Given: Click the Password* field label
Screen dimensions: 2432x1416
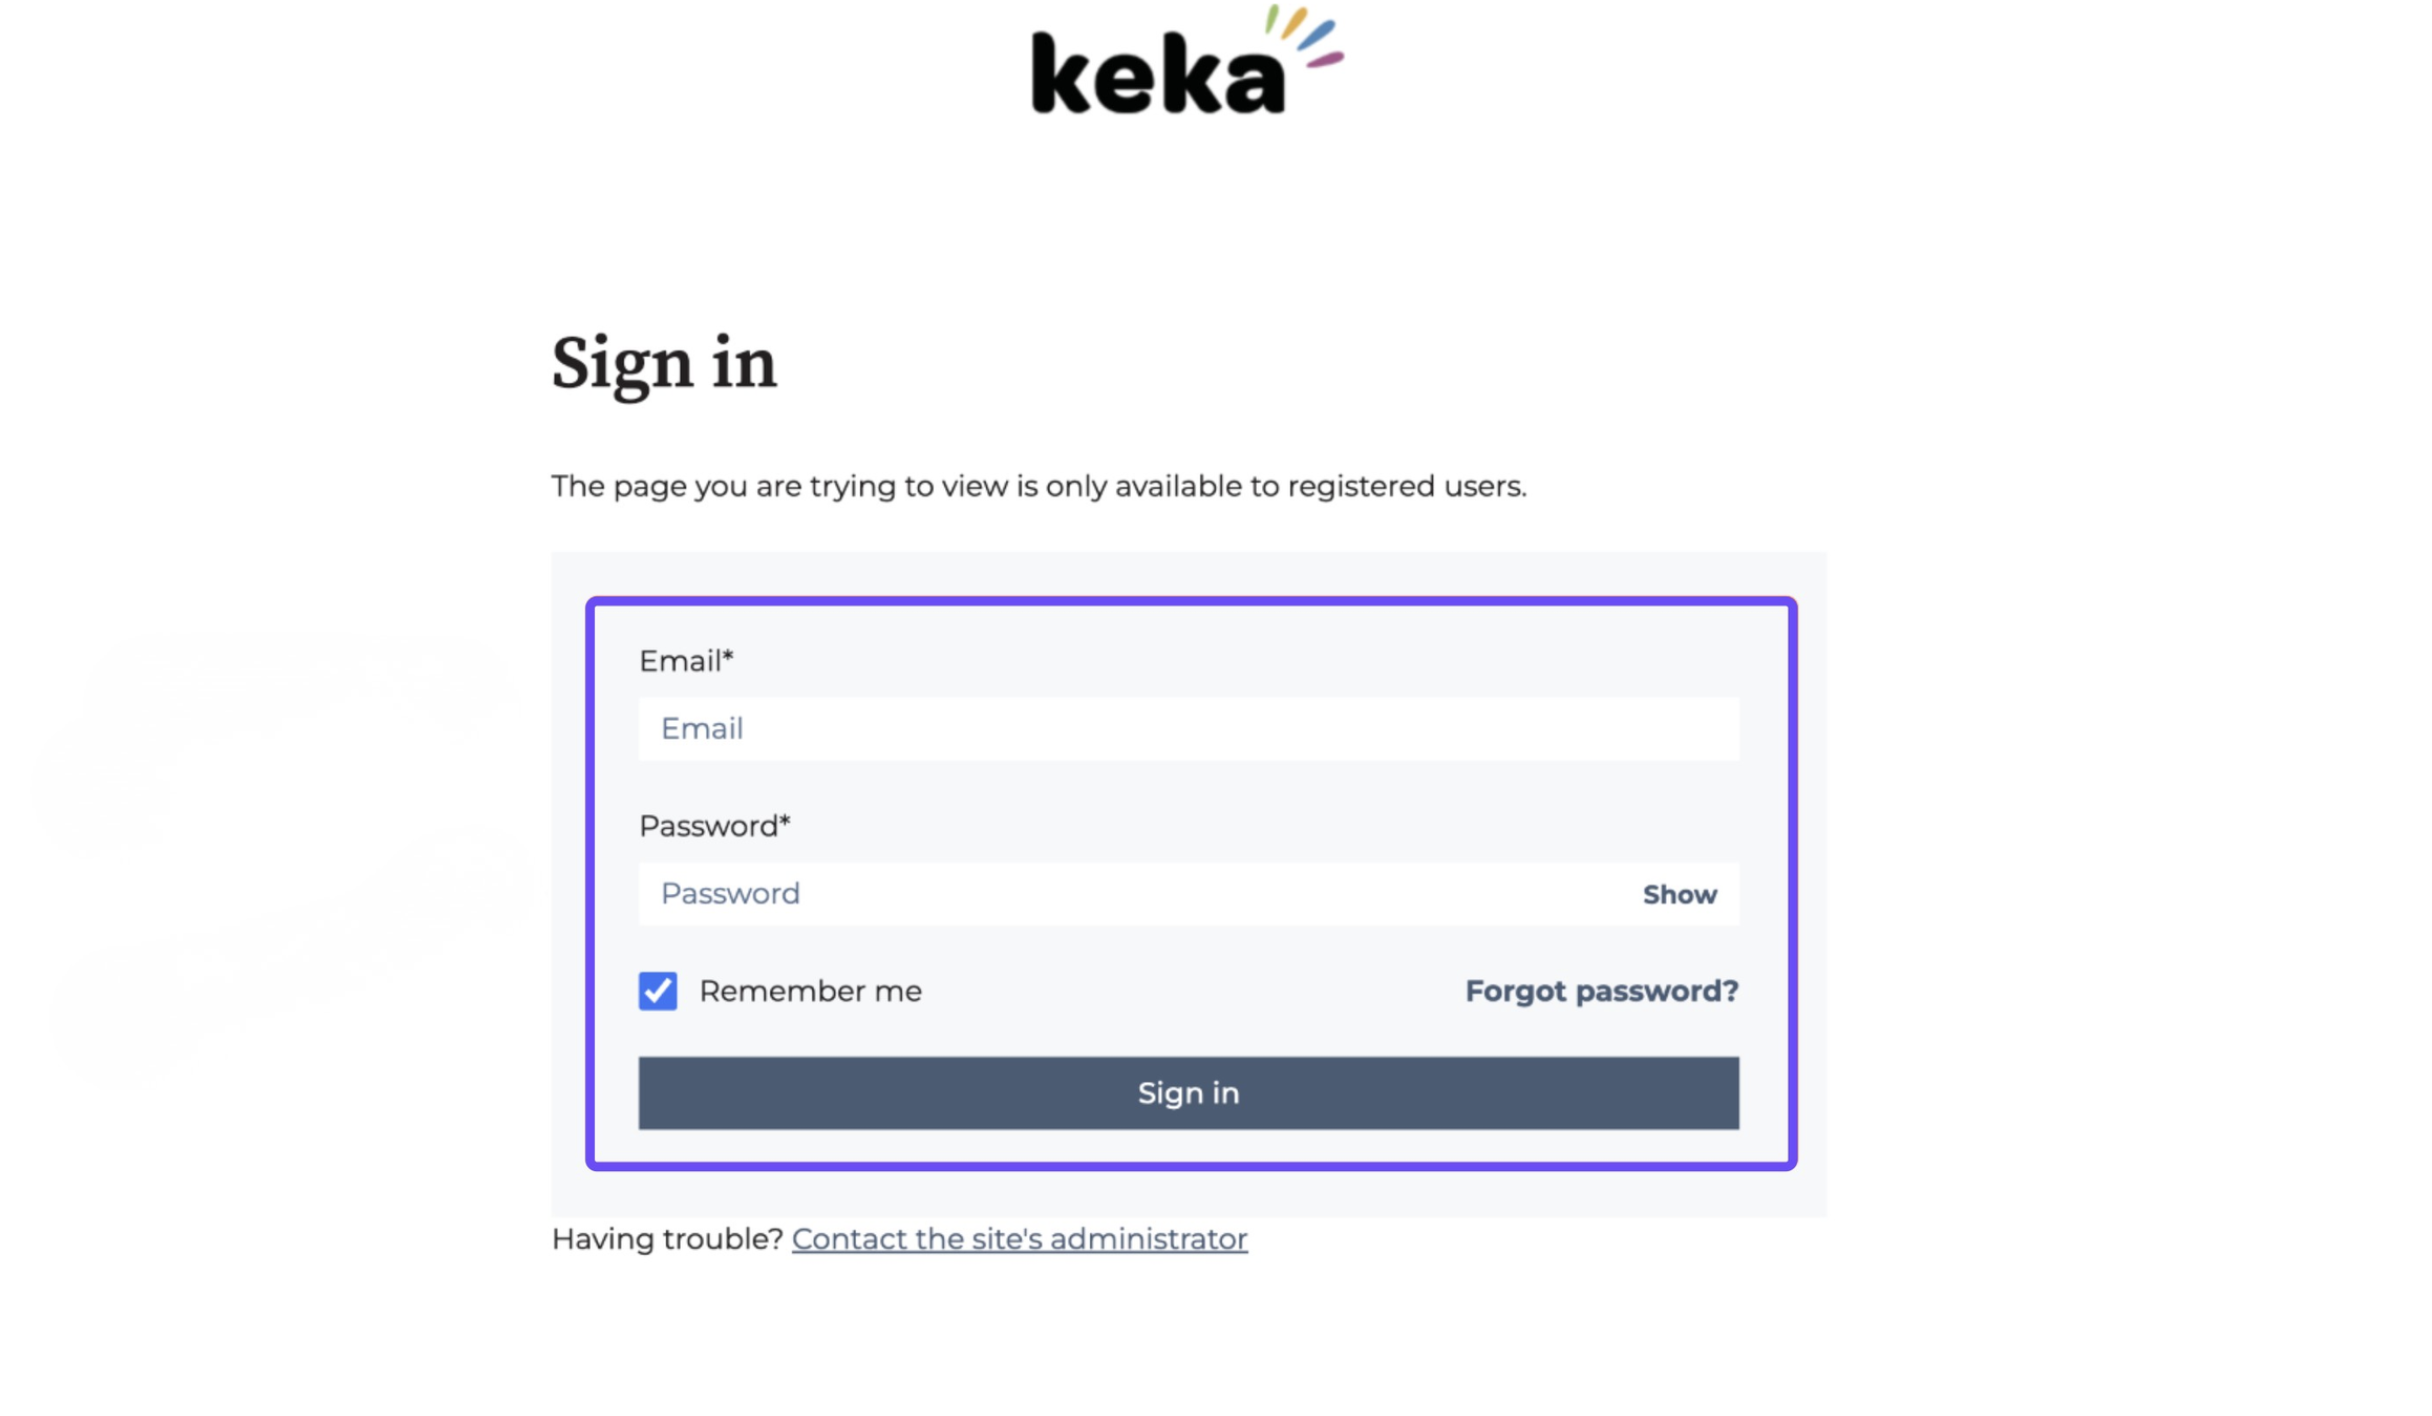Looking at the screenshot, I should point(708,826).
